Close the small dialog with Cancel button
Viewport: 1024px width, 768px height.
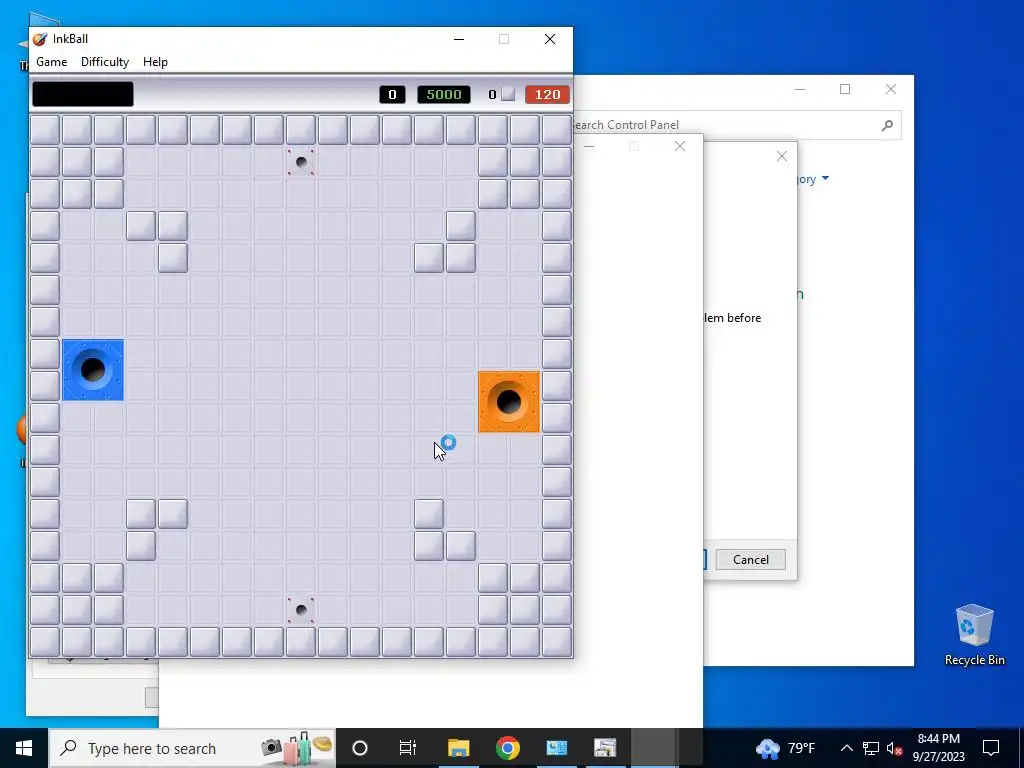point(782,156)
